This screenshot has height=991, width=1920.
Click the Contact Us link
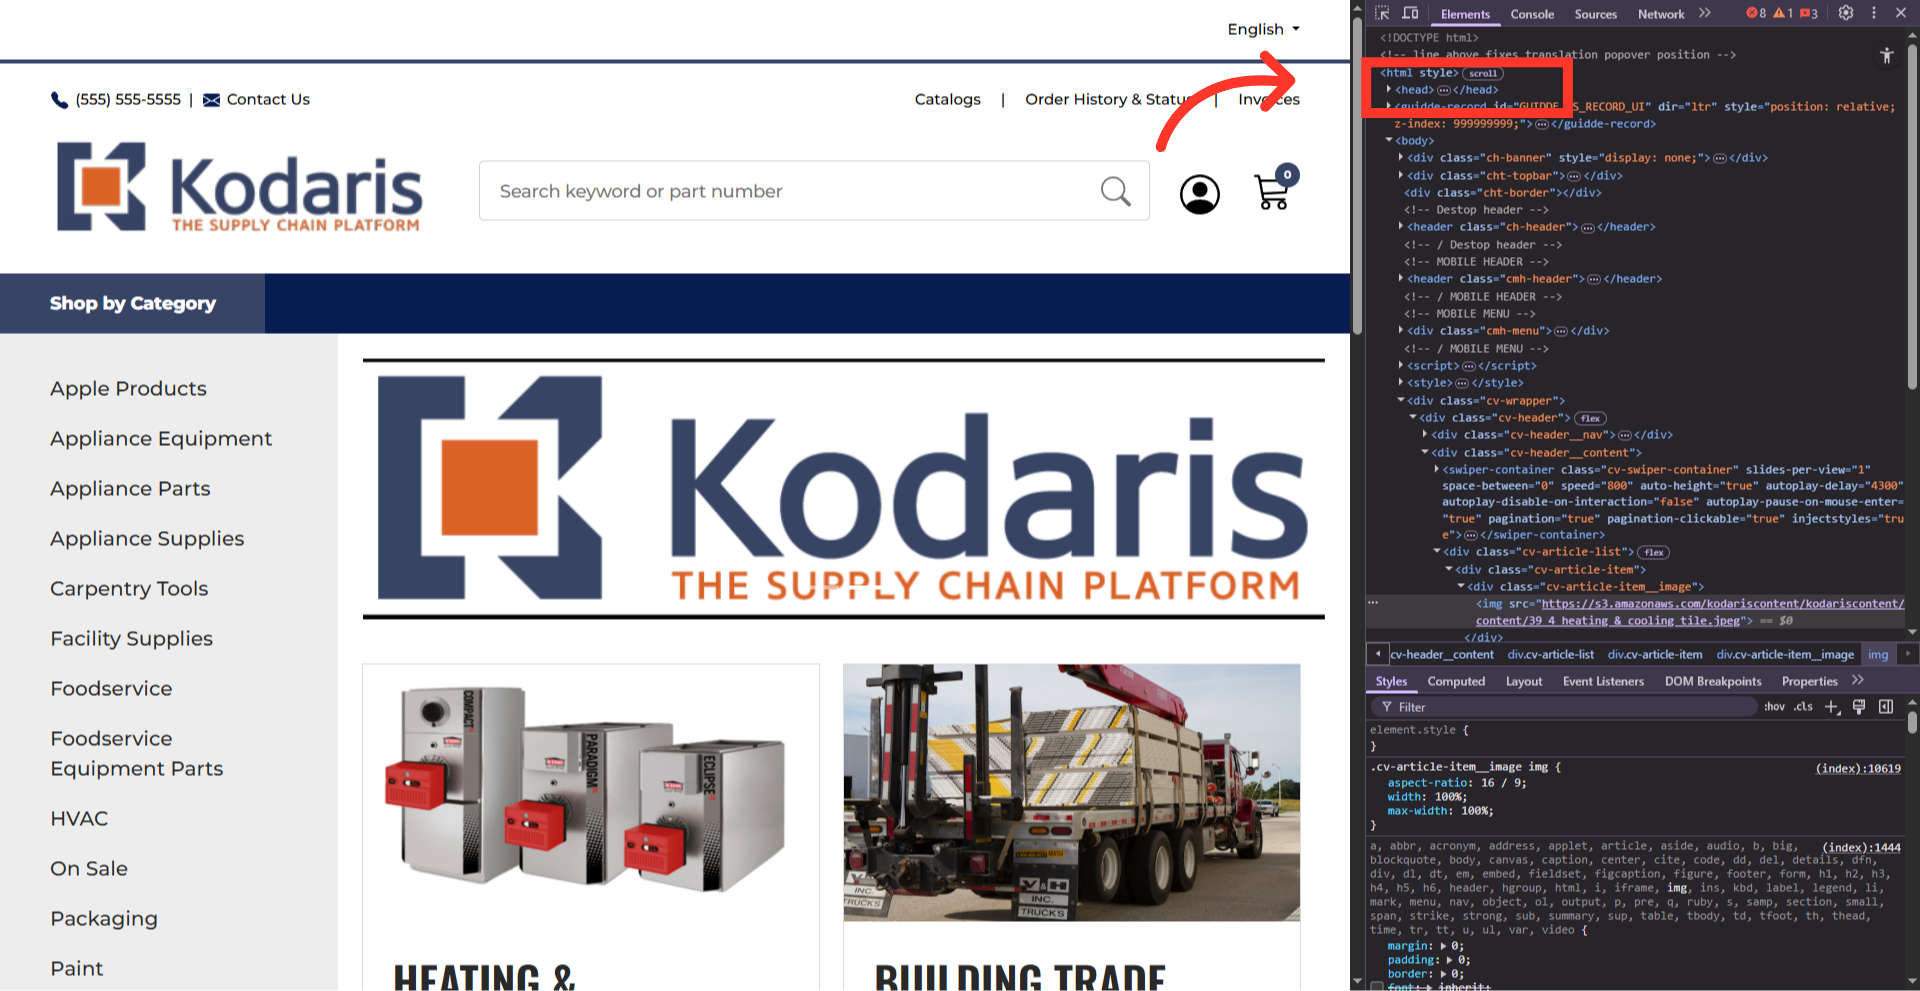coord(268,99)
